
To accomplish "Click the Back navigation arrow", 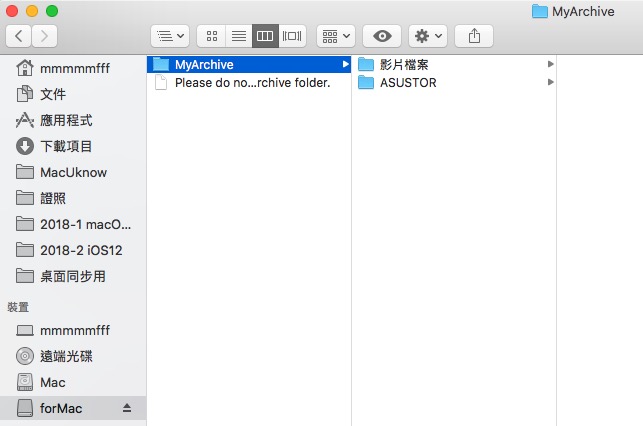I will pyautogui.click(x=20, y=36).
